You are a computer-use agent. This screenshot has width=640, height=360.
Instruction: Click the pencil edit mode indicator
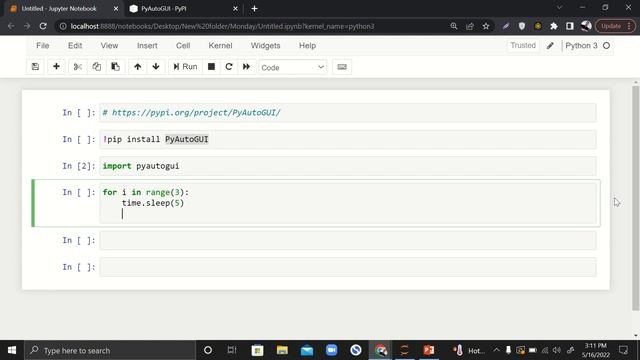coord(550,46)
